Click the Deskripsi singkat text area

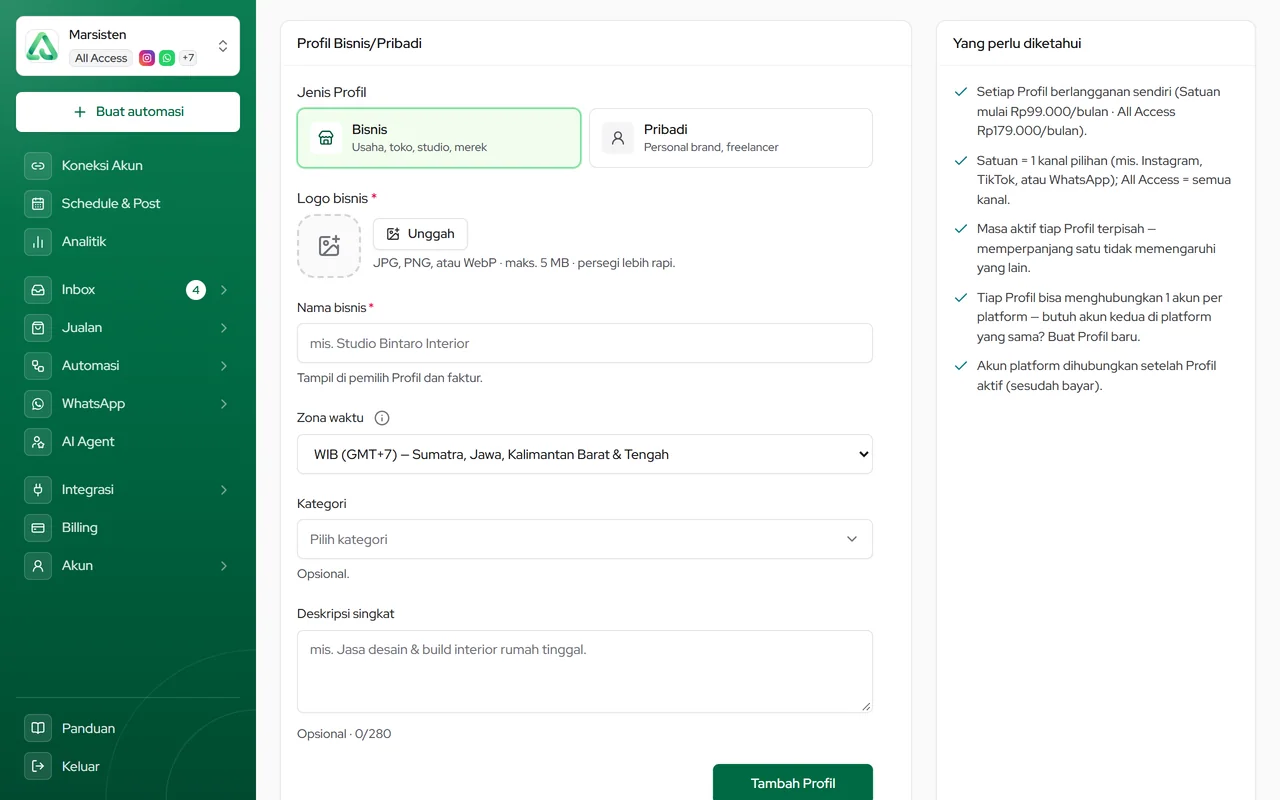click(585, 671)
